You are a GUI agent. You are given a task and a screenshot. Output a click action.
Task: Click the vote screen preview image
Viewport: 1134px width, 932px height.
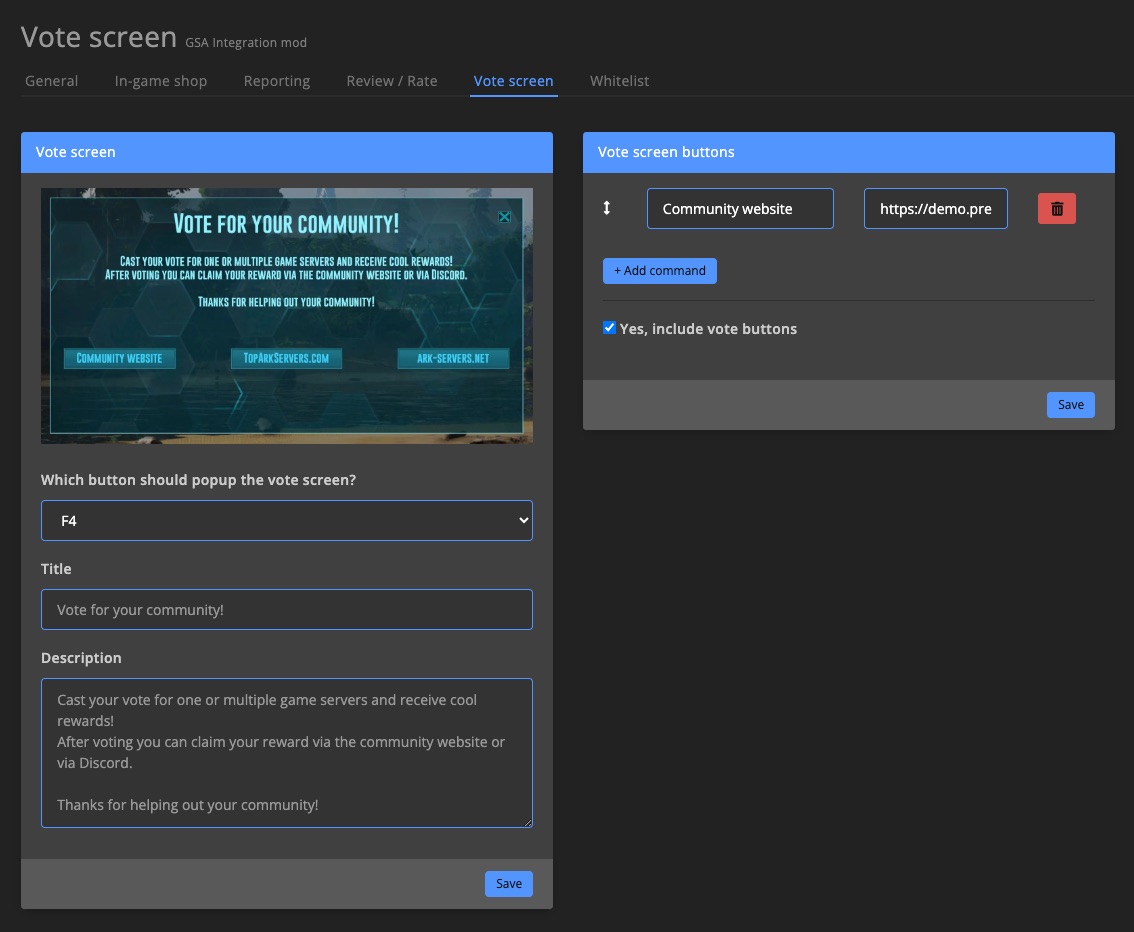pos(286,315)
